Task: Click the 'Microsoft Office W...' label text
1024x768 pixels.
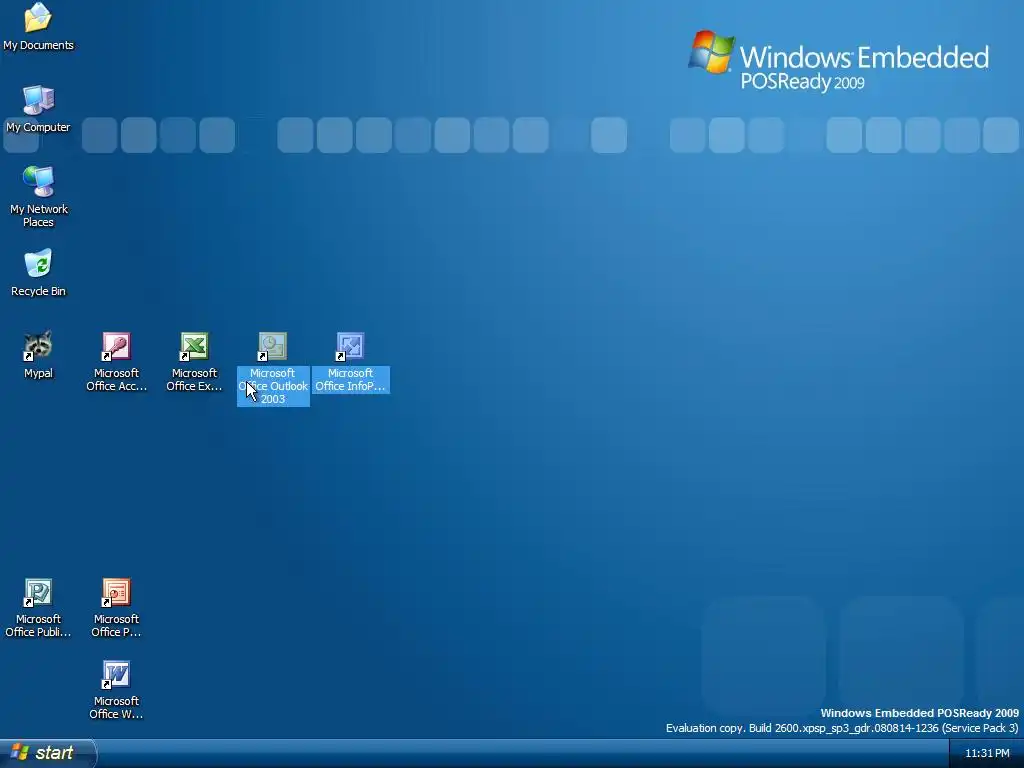Action: tap(116, 708)
